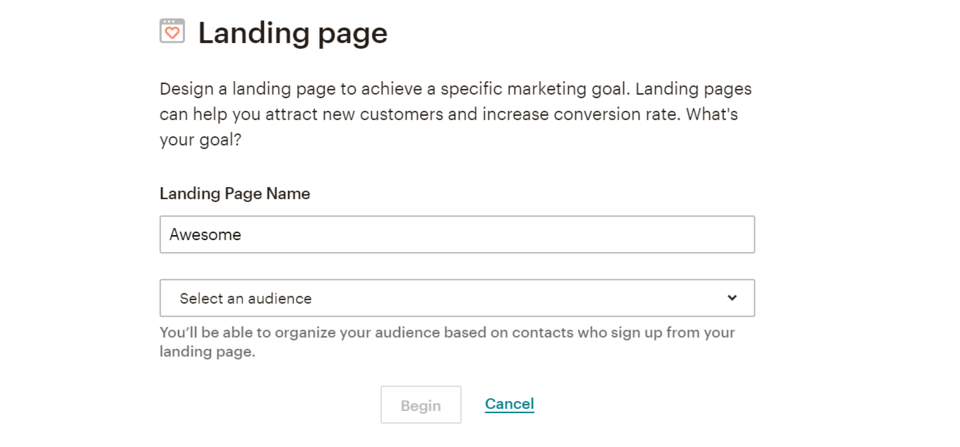
Task: Click the "Landing Page Name" label
Action: click(x=235, y=194)
